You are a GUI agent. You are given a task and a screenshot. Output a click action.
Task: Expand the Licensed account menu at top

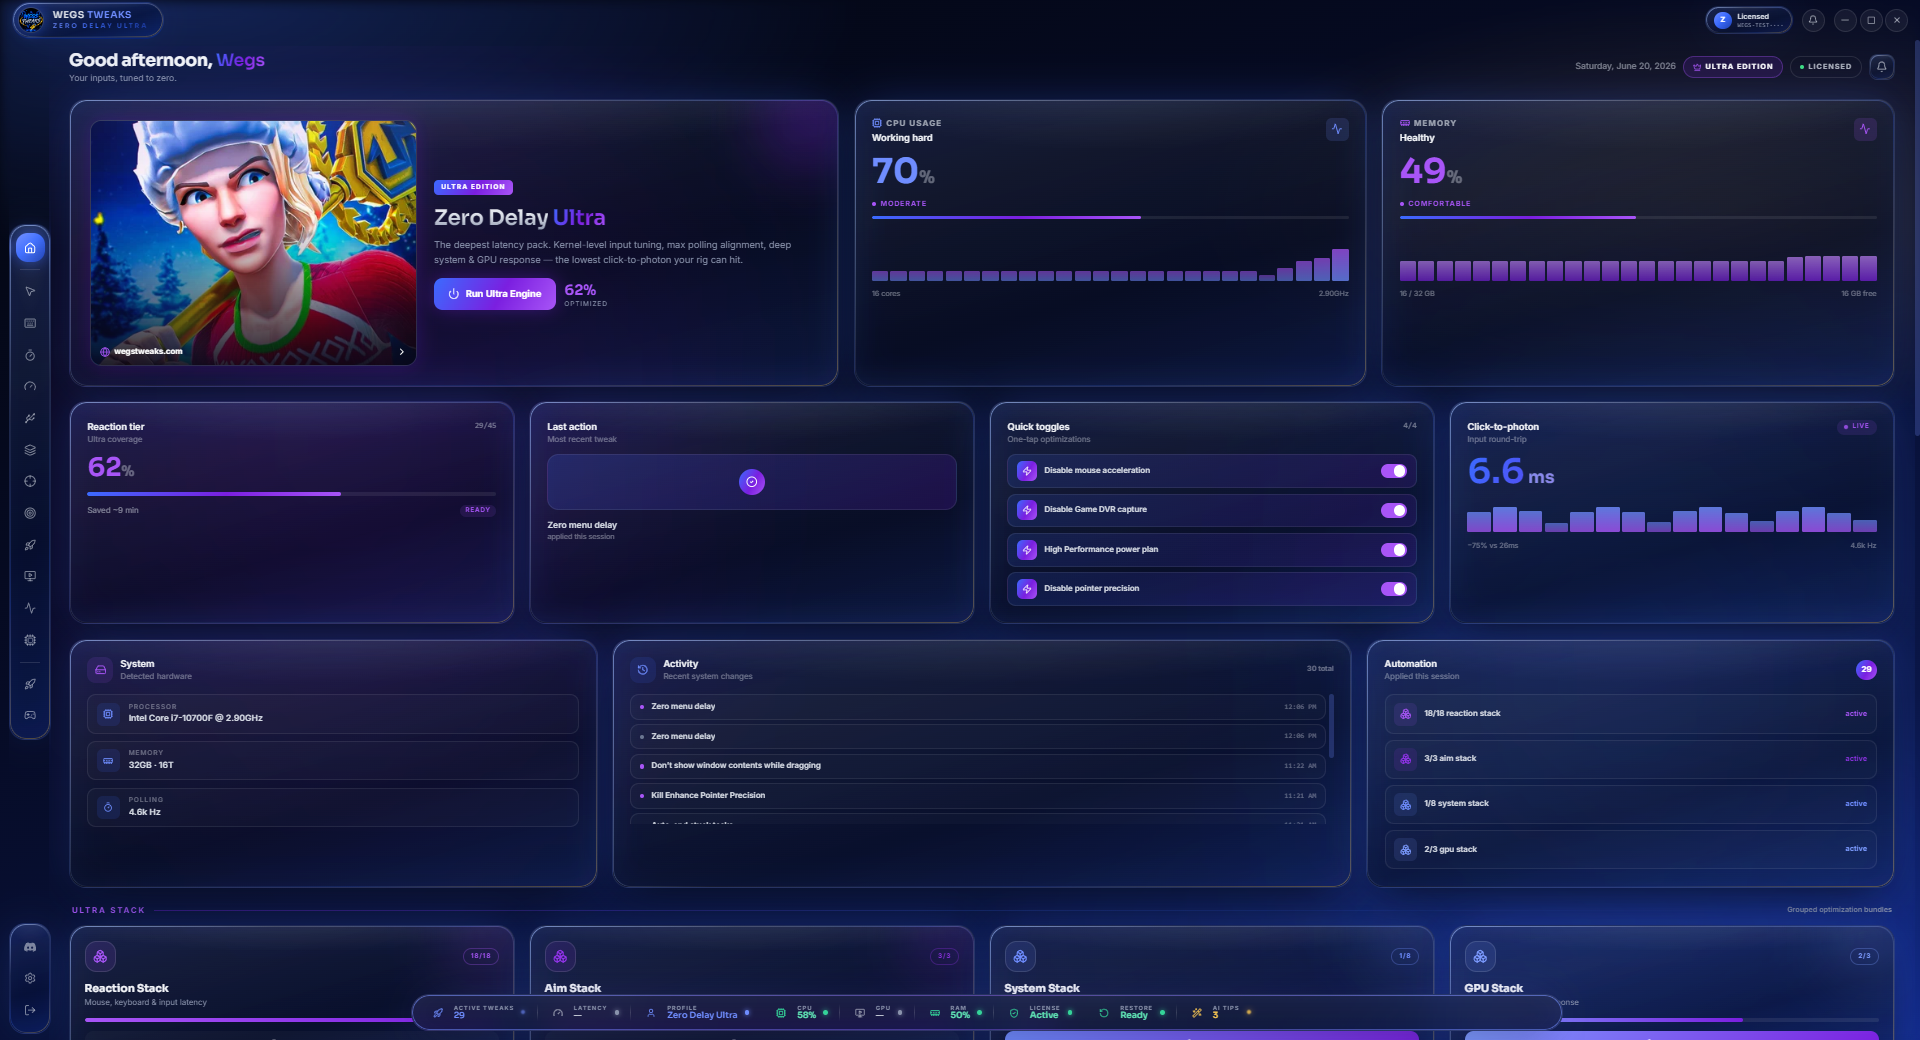pos(1749,20)
